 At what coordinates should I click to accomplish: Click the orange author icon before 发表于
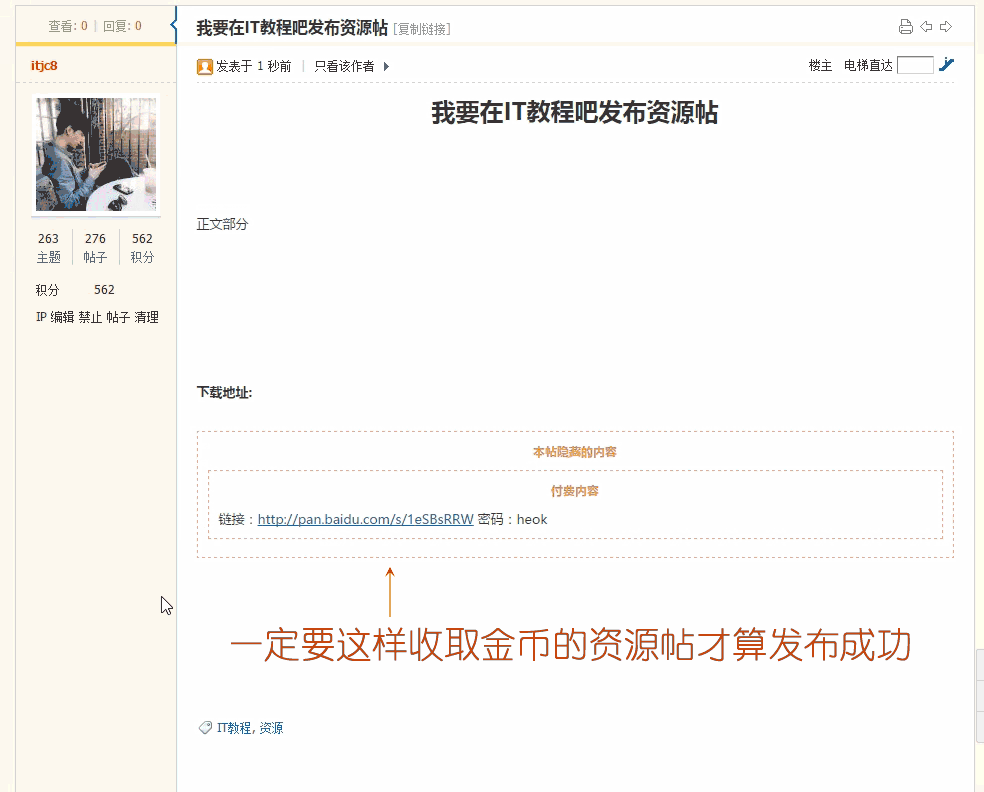(x=205, y=67)
